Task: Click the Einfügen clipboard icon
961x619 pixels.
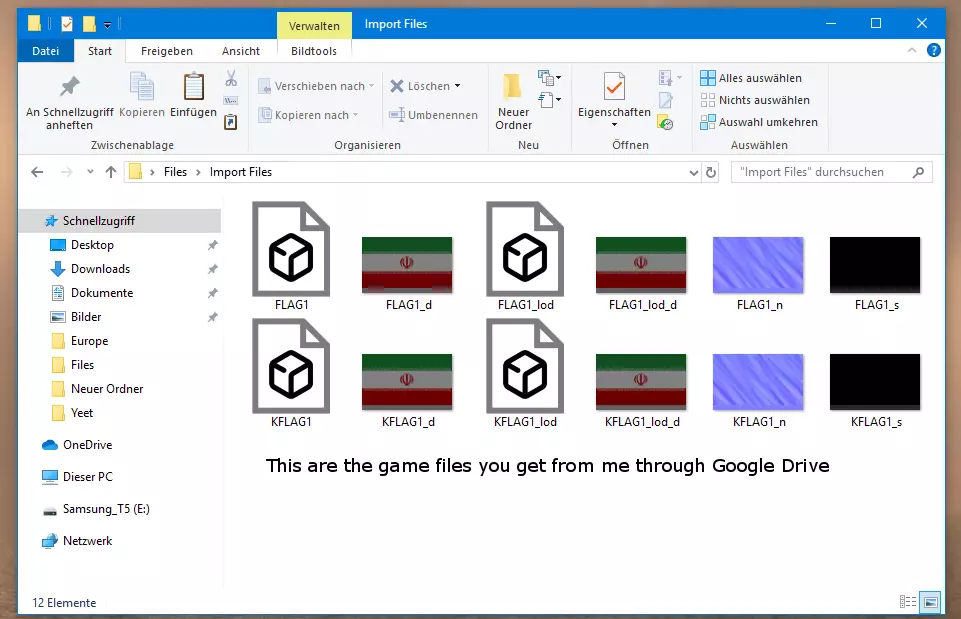Action: click(x=194, y=86)
